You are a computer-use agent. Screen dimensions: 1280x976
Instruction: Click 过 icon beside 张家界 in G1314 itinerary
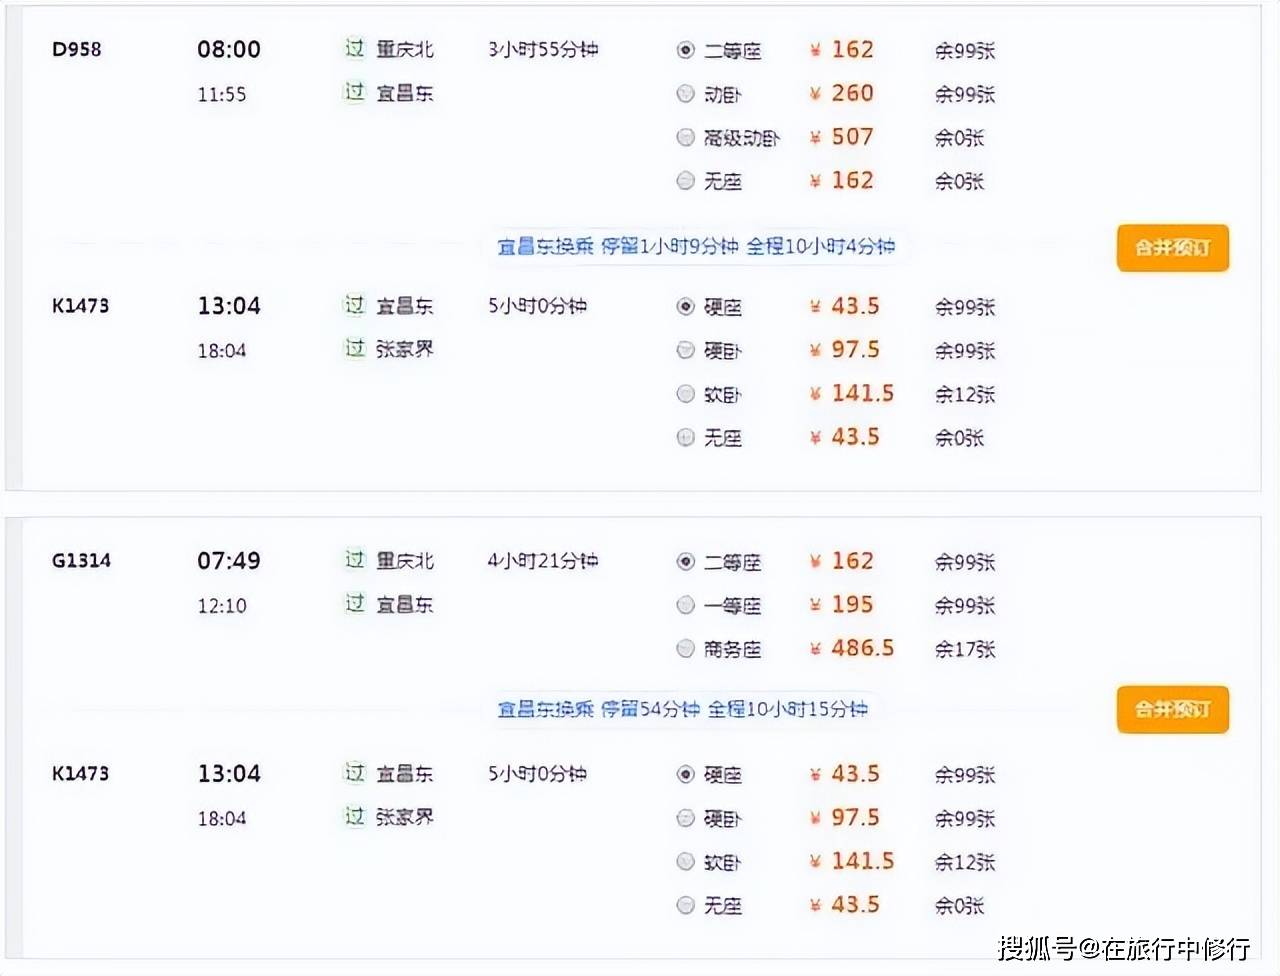(x=355, y=817)
